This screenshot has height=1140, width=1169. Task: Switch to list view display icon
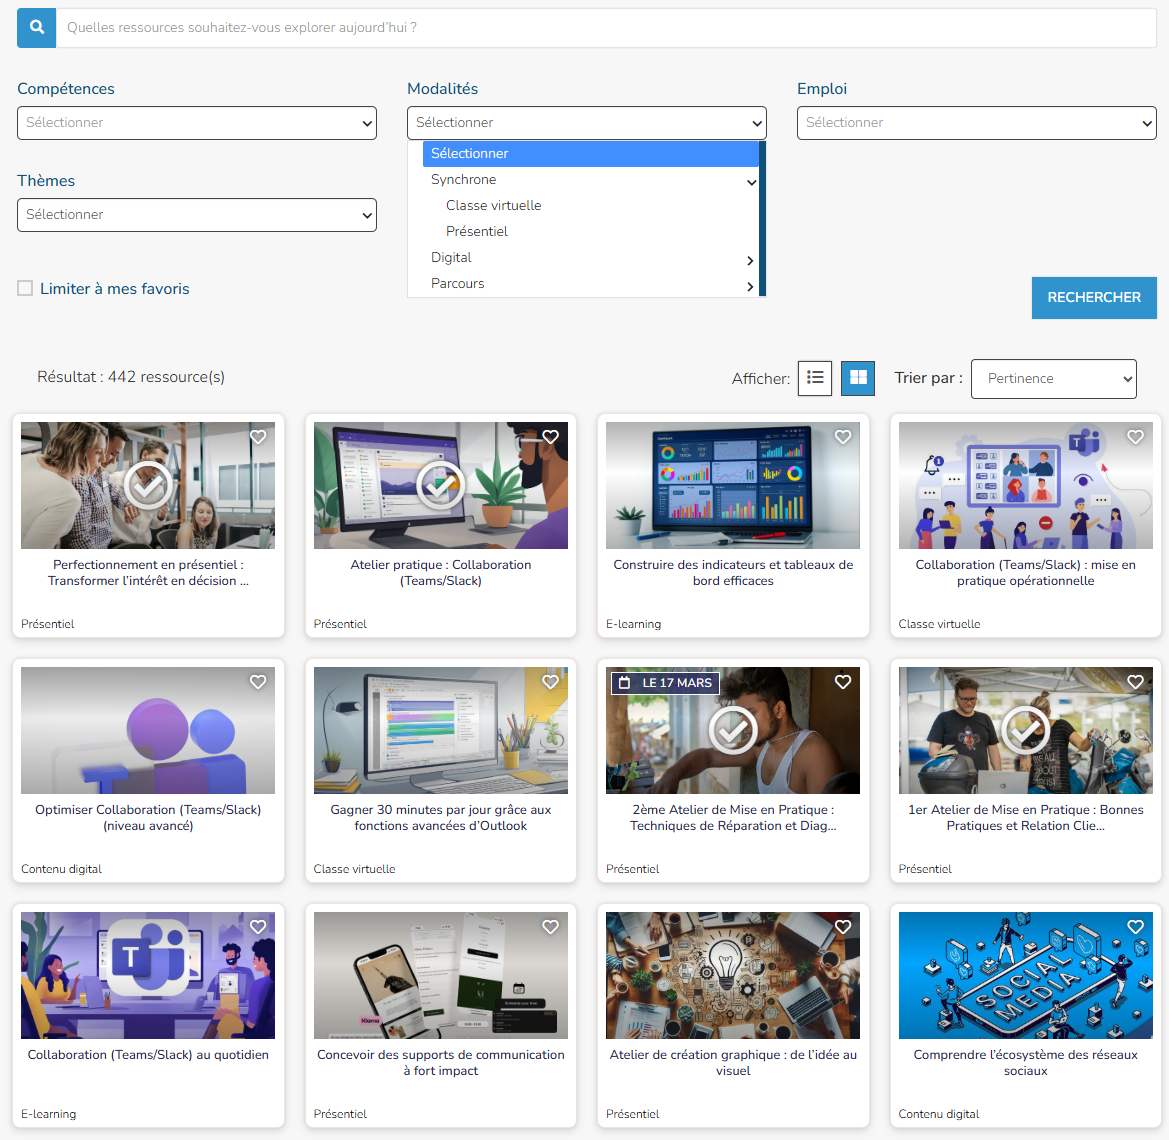click(x=815, y=378)
